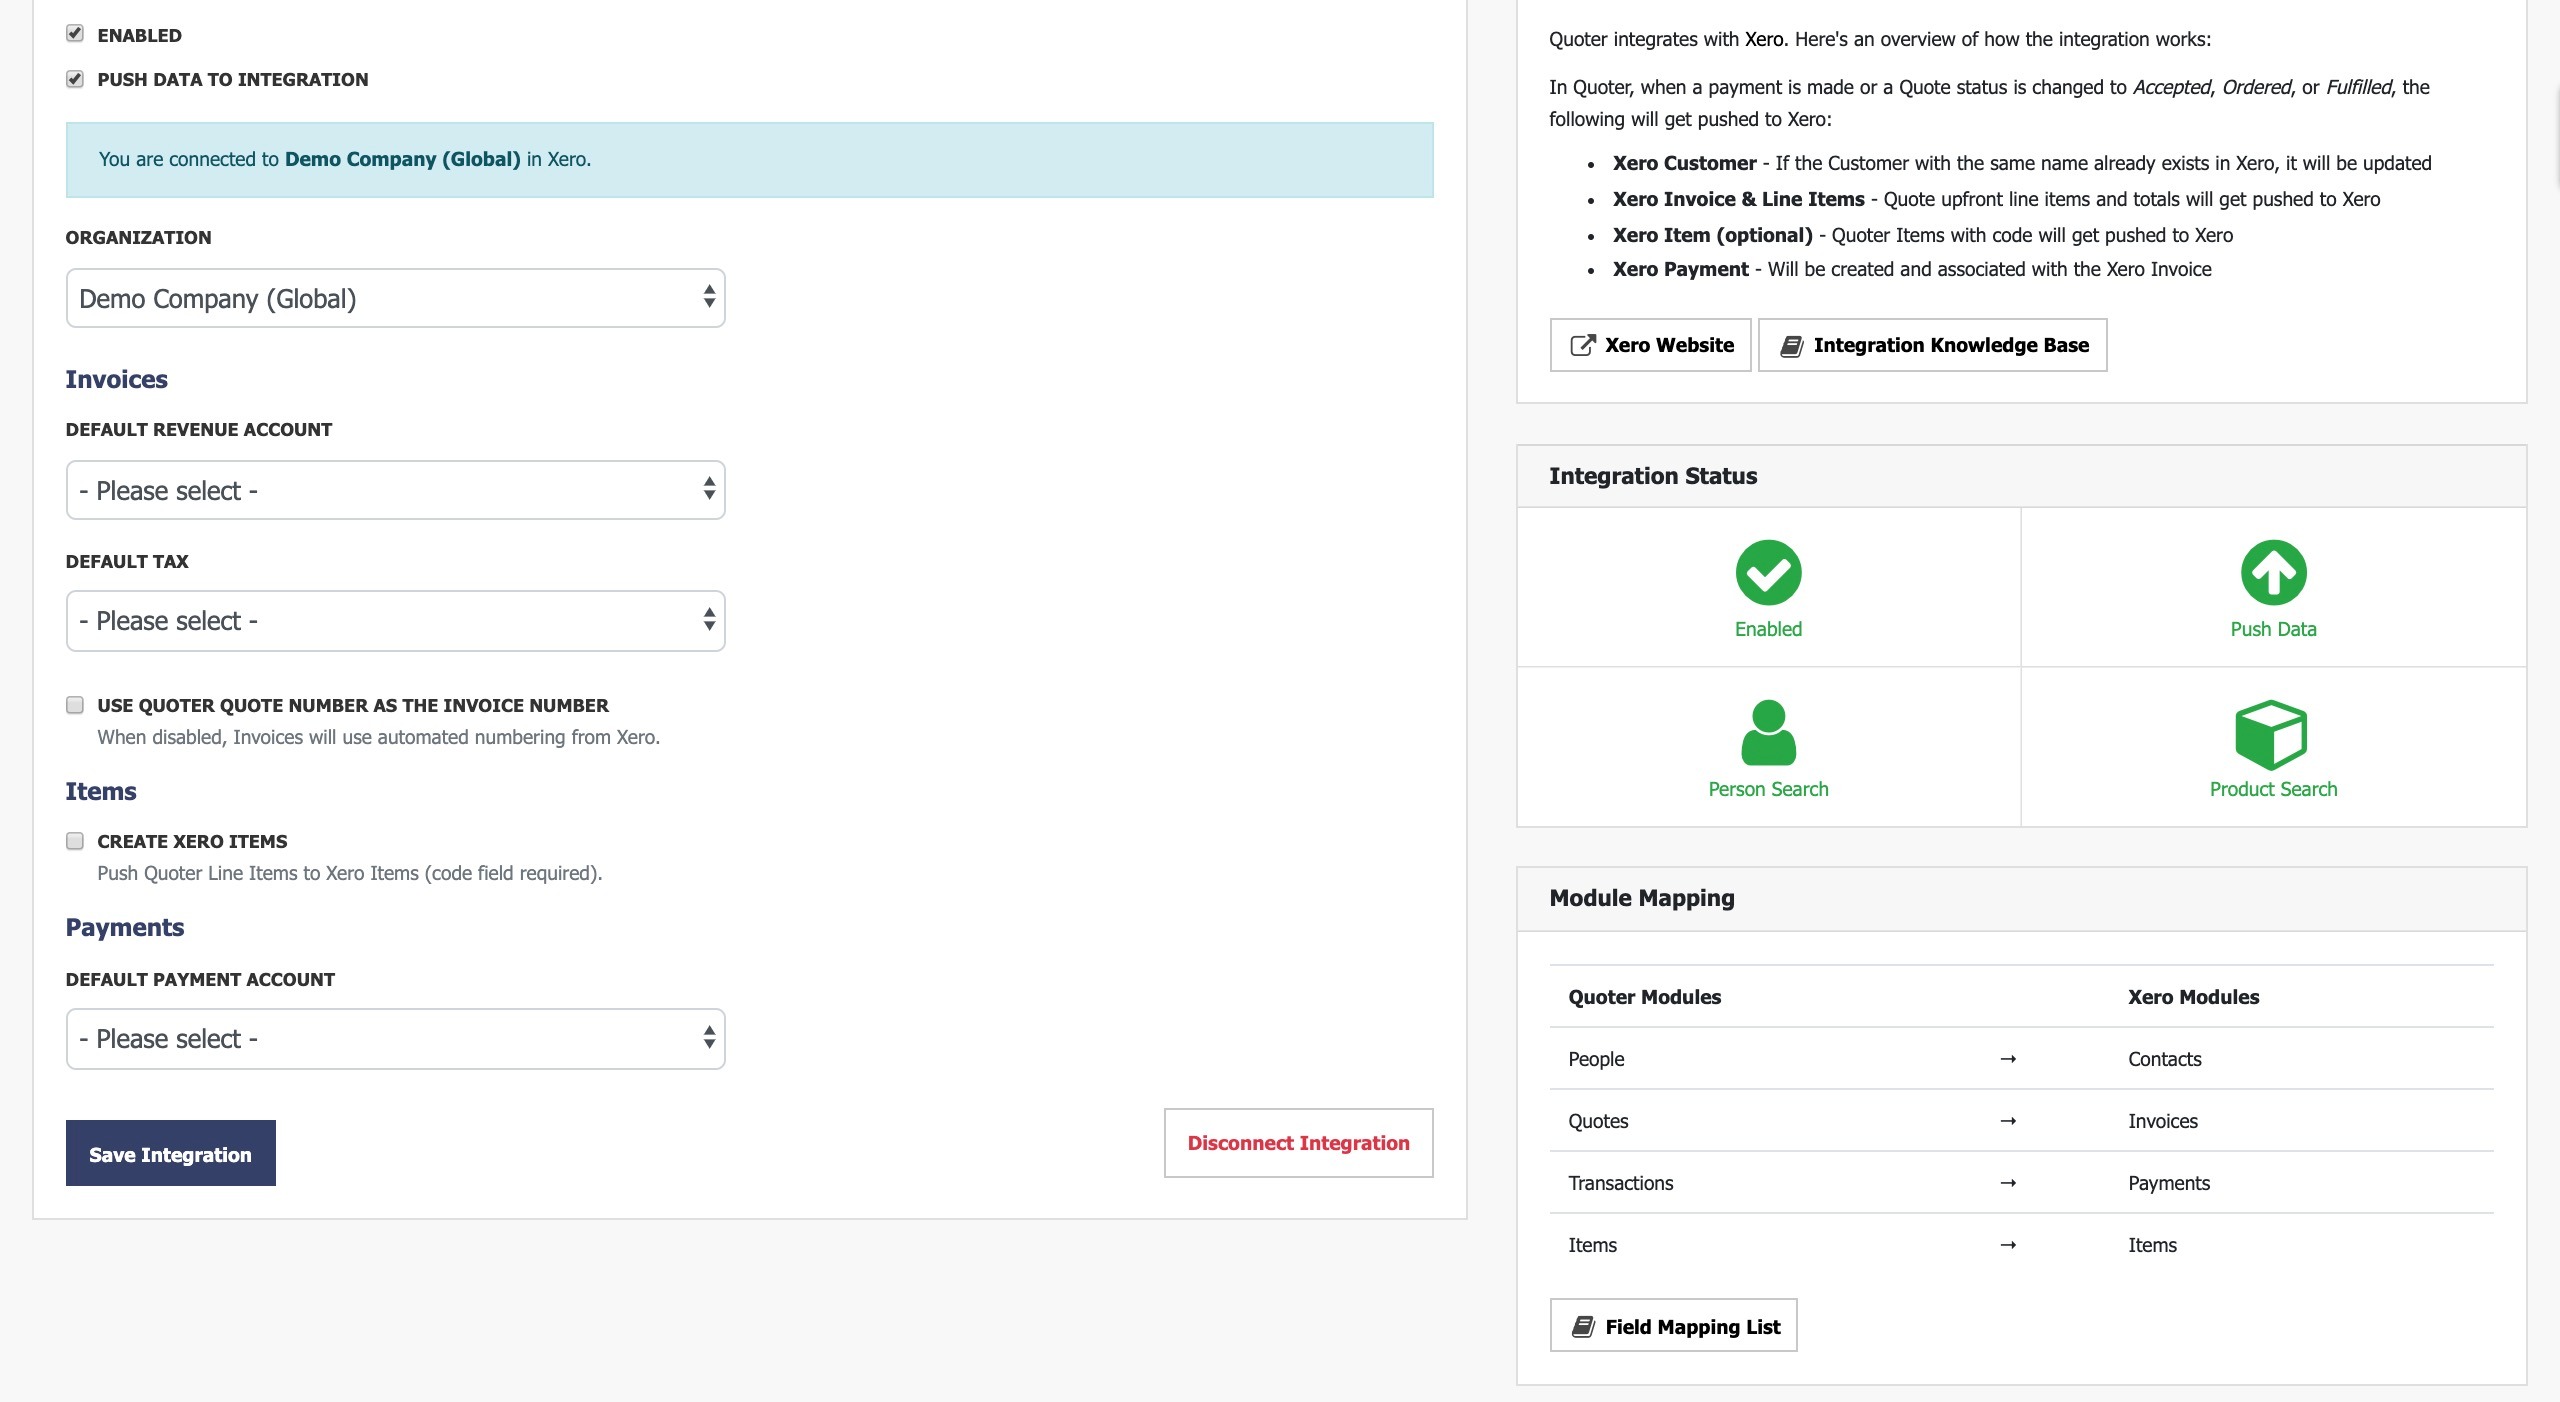The image size is (2560, 1402).
Task: Click the green Enabled checkmark status icon
Action: 1768,572
